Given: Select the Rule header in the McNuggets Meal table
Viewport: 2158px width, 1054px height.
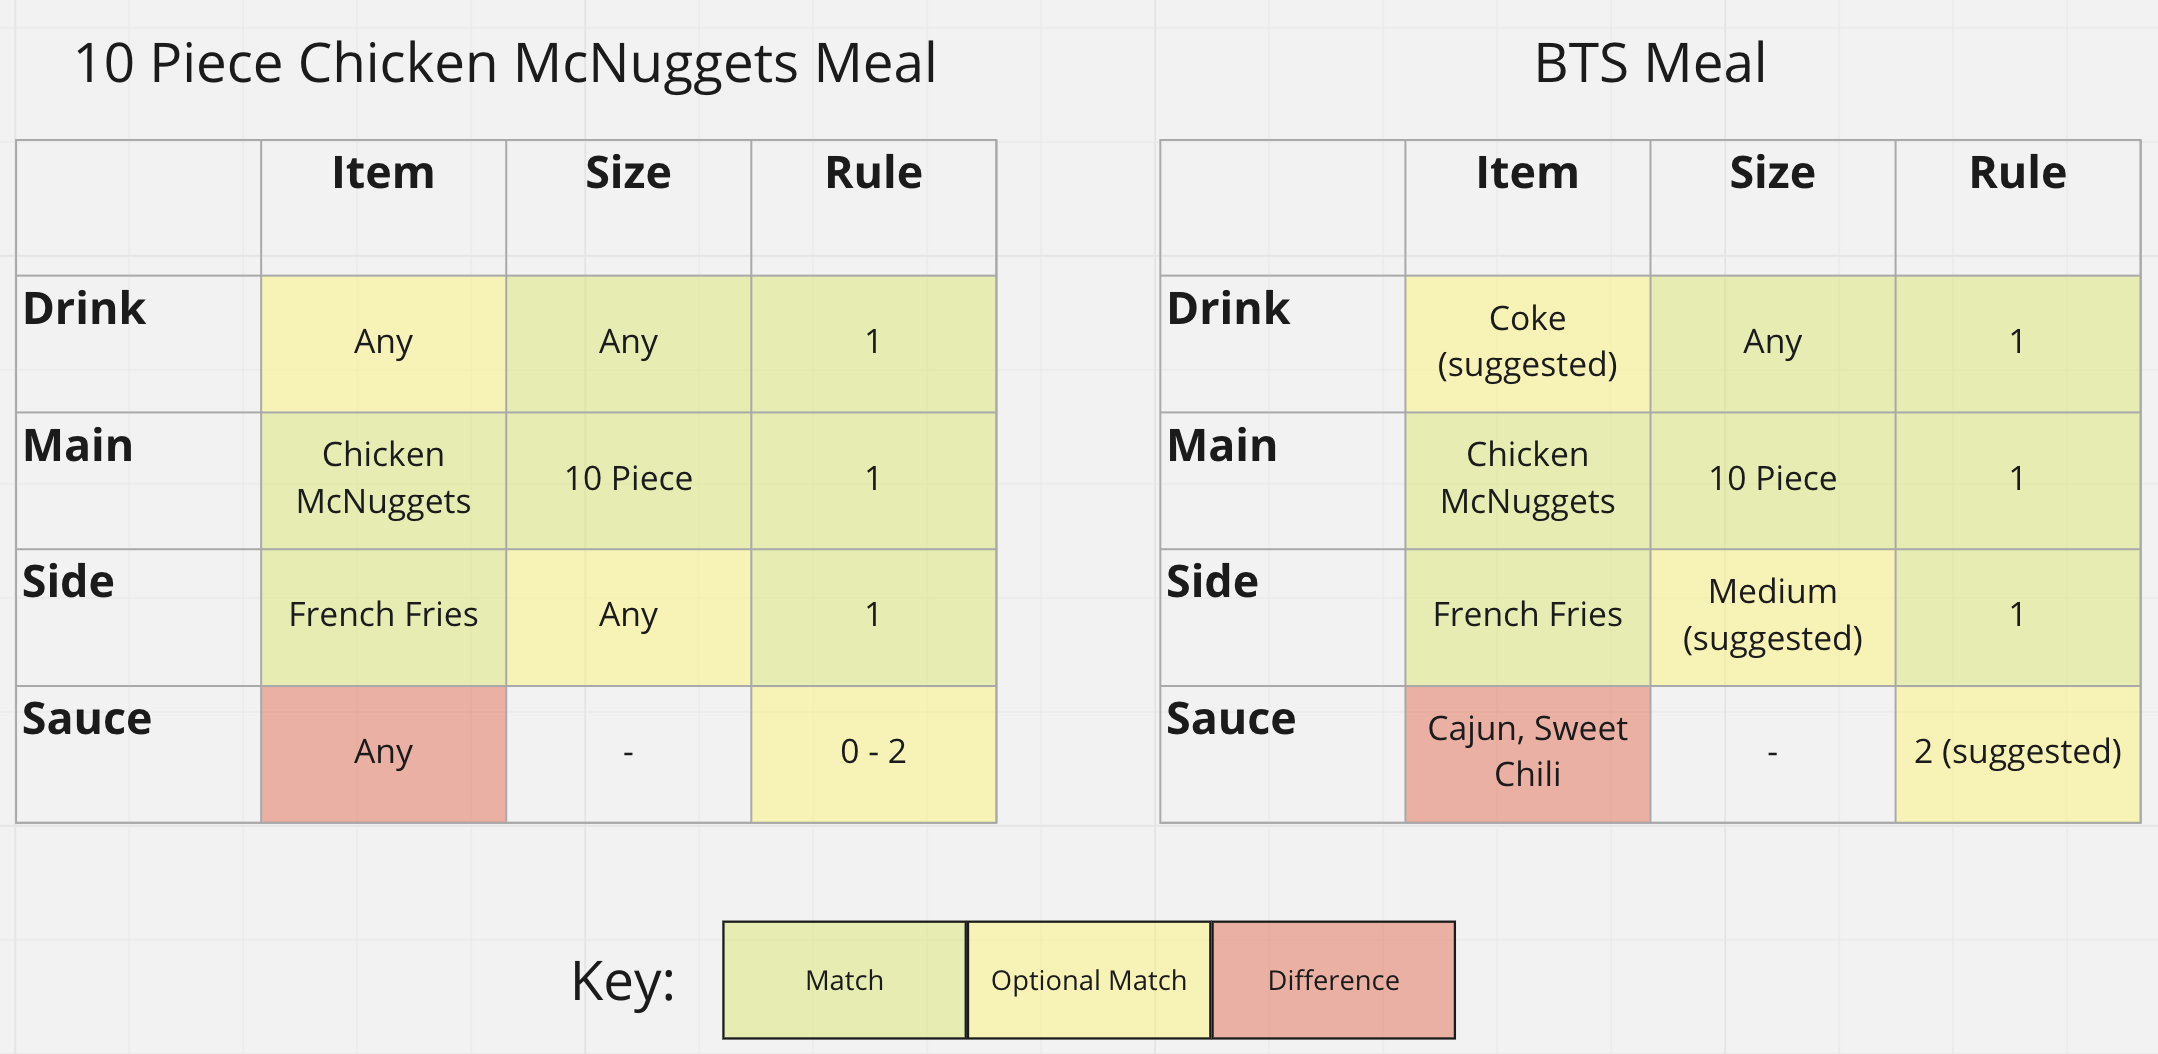Looking at the screenshot, I should tap(873, 173).
